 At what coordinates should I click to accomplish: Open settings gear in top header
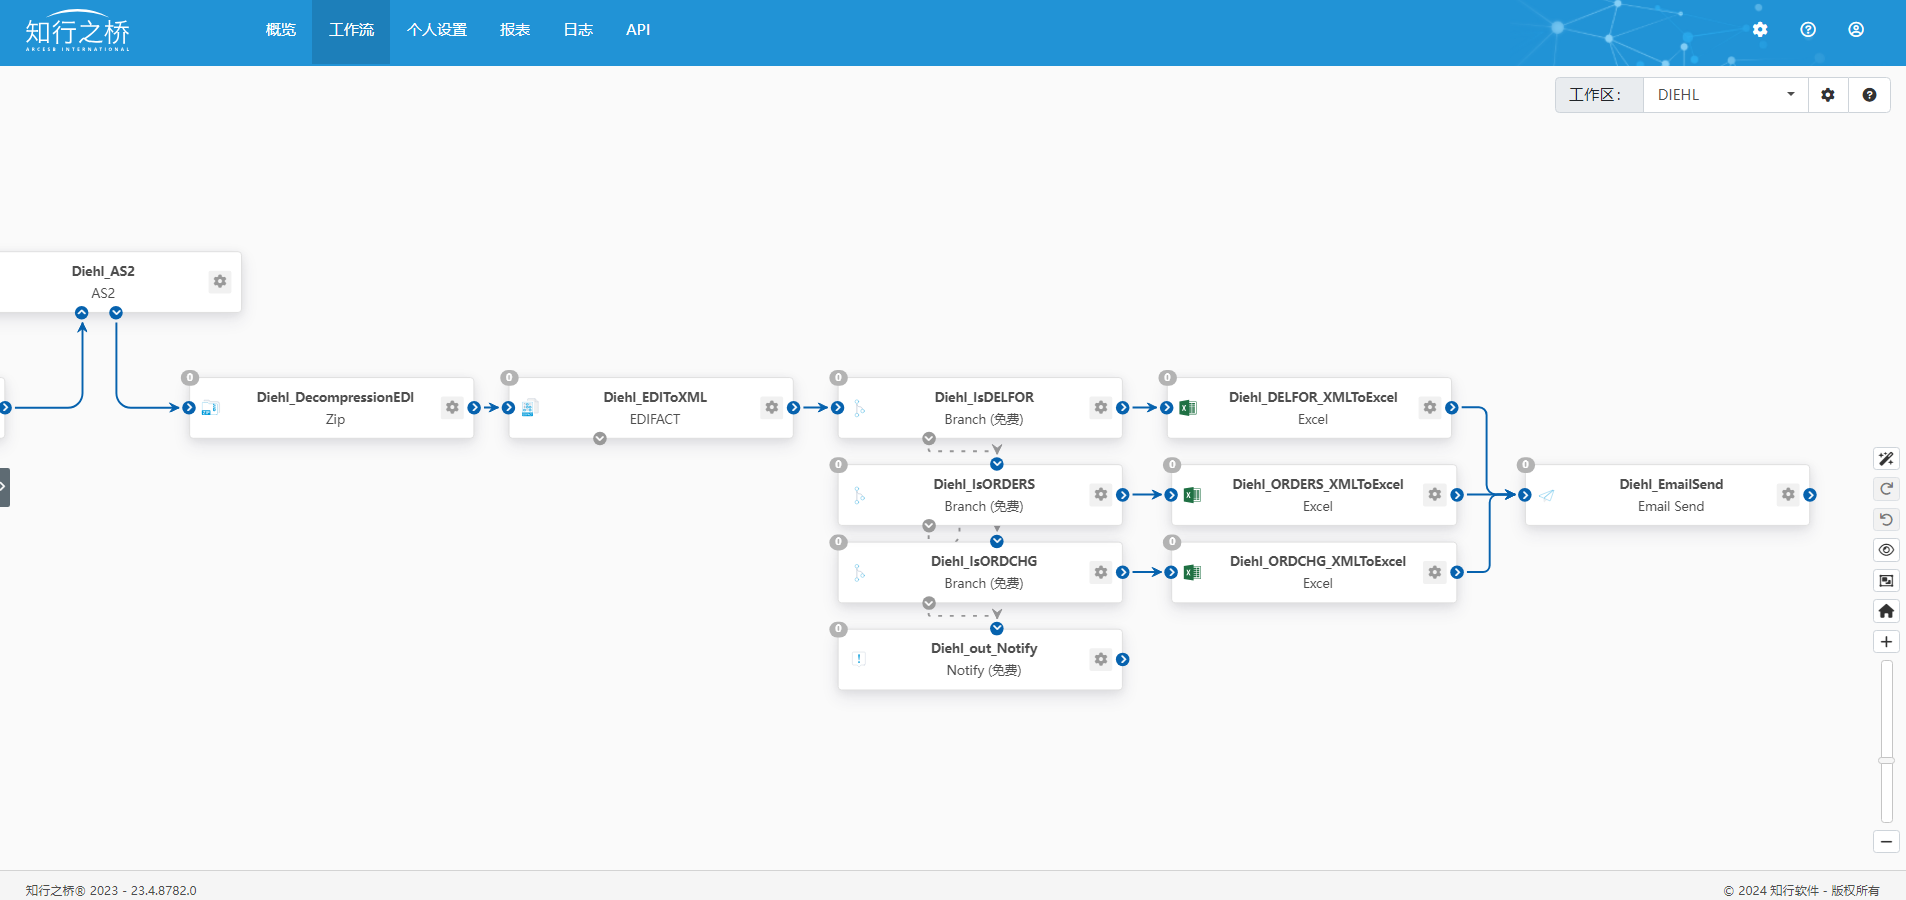click(1760, 30)
